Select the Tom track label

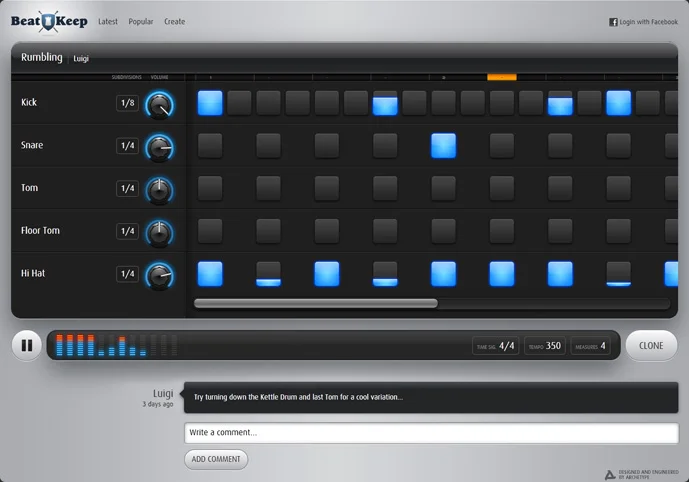coord(29,188)
